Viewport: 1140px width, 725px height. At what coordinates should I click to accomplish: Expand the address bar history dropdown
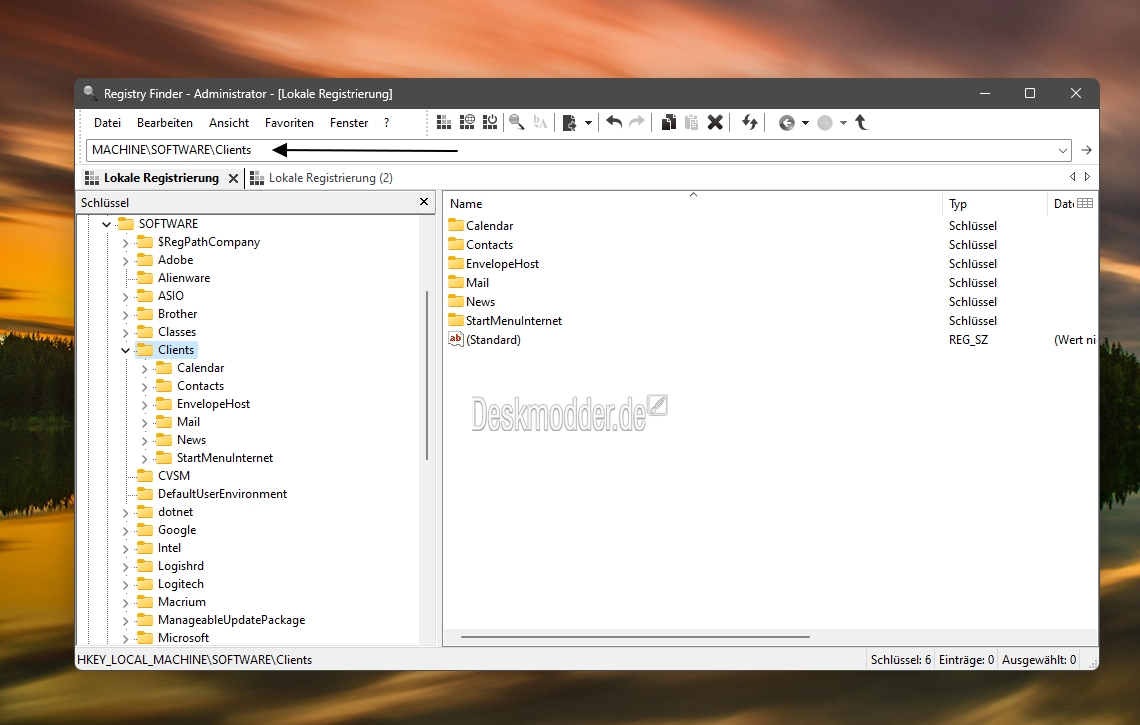[x=1063, y=151]
